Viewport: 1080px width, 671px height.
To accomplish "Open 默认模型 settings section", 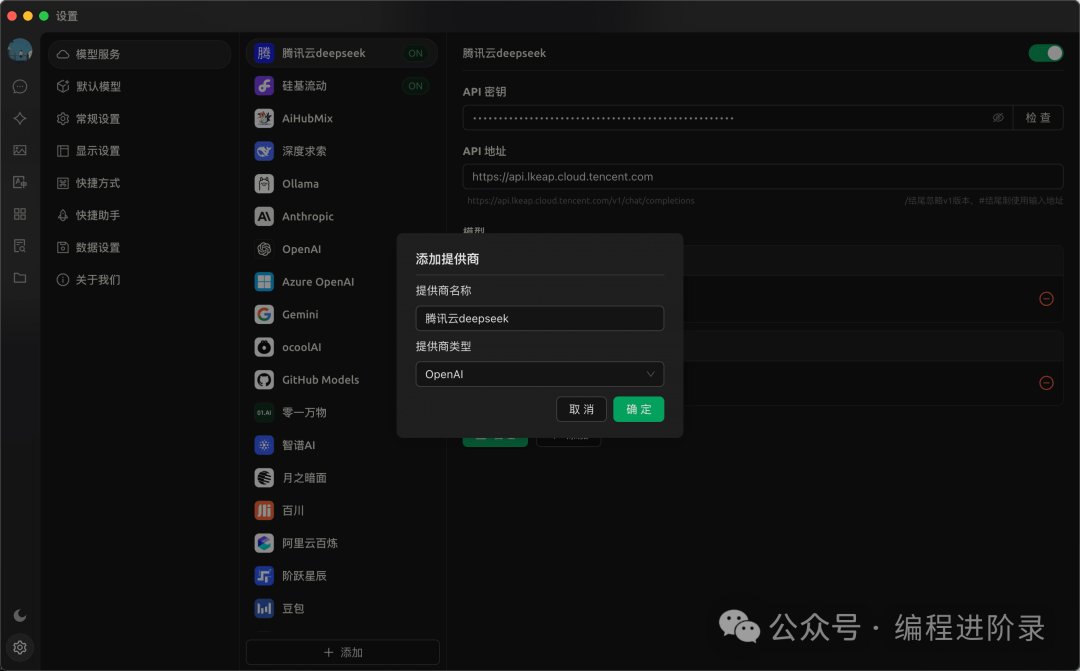I will [140, 86].
